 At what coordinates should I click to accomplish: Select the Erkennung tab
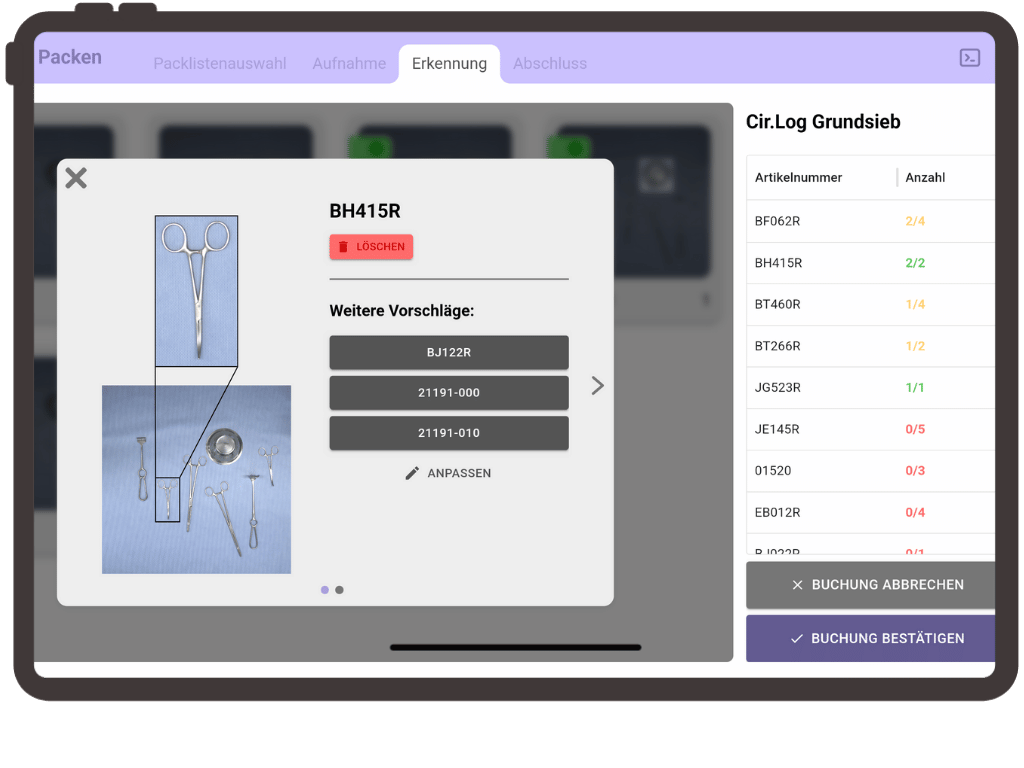point(449,63)
